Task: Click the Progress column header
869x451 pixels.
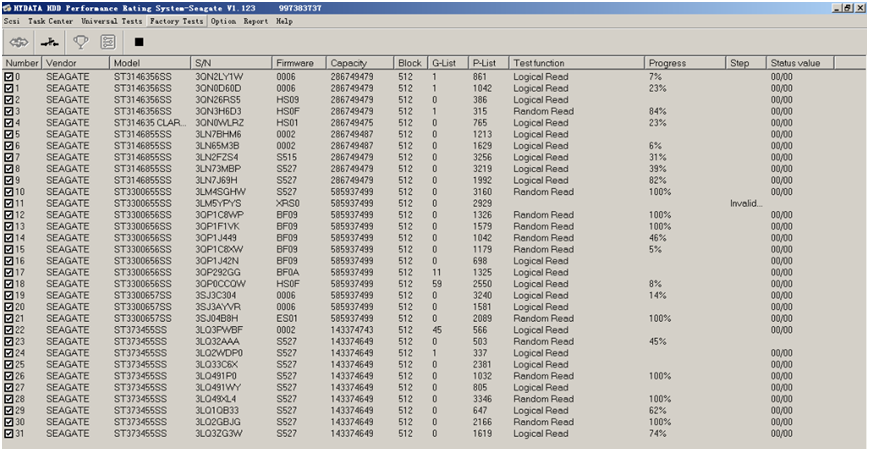Action: pyautogui.click(x=684, y=63)
